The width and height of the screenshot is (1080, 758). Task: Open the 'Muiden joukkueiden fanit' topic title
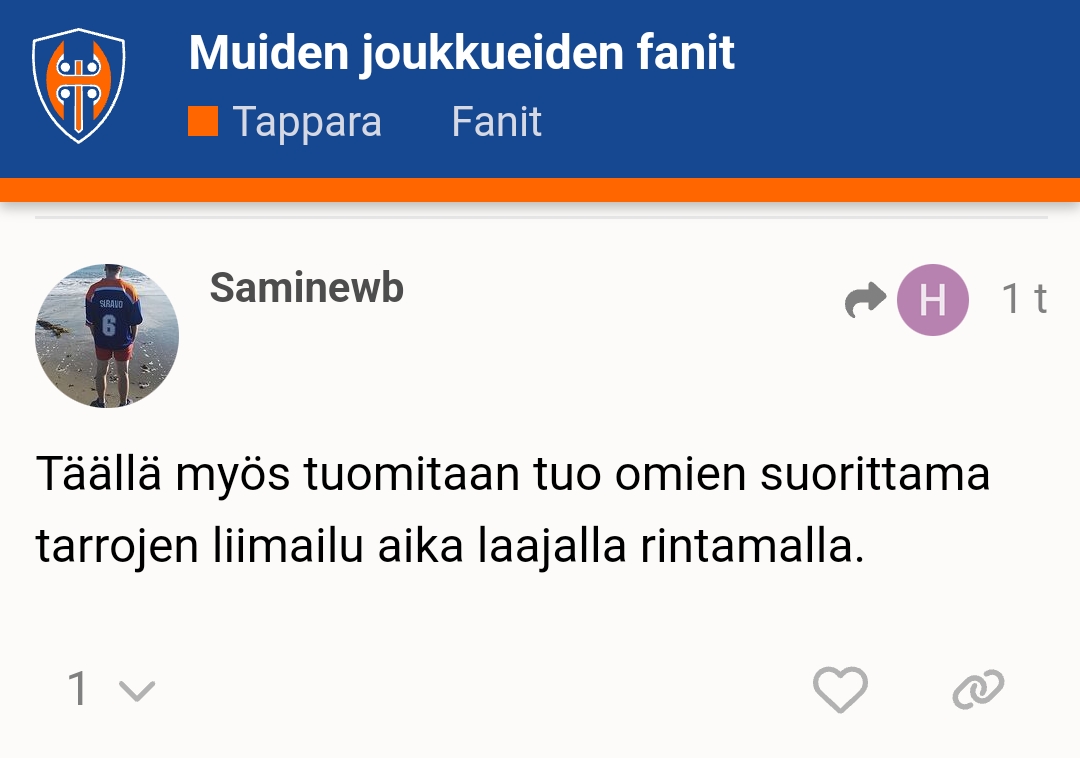tap(461, 53)
